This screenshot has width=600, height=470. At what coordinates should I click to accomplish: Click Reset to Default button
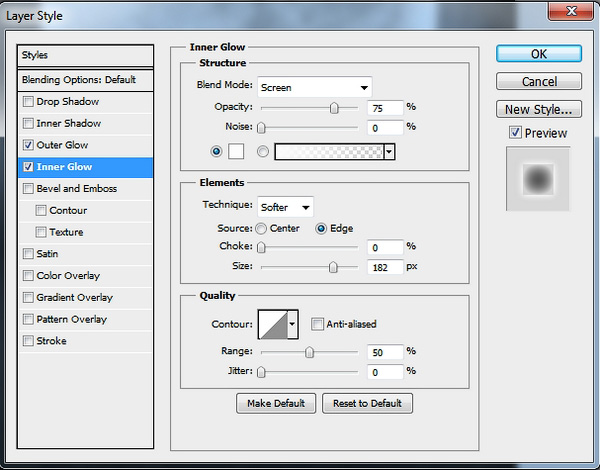pos(367,403)
